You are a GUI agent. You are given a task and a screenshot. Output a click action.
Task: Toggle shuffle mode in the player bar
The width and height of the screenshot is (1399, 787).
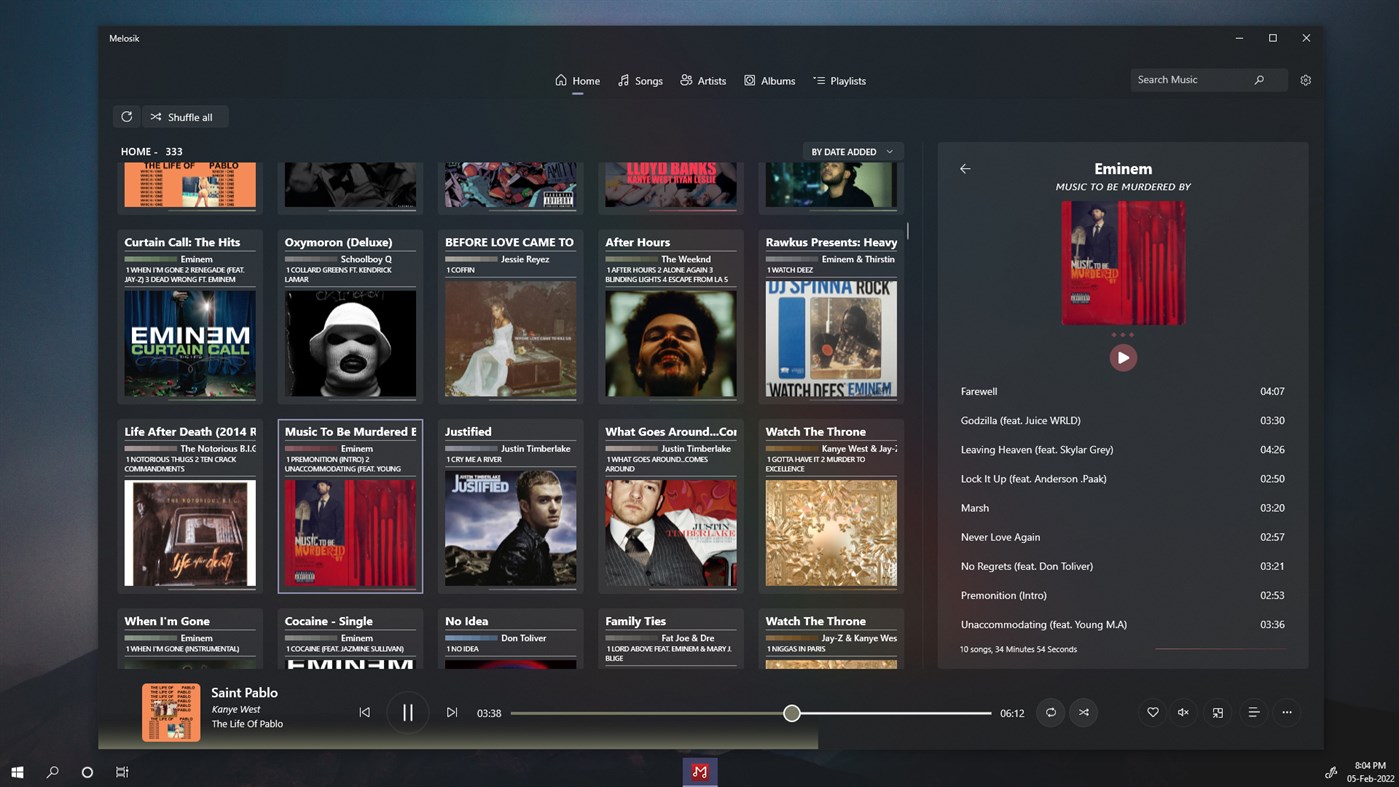coord(1084,712)
